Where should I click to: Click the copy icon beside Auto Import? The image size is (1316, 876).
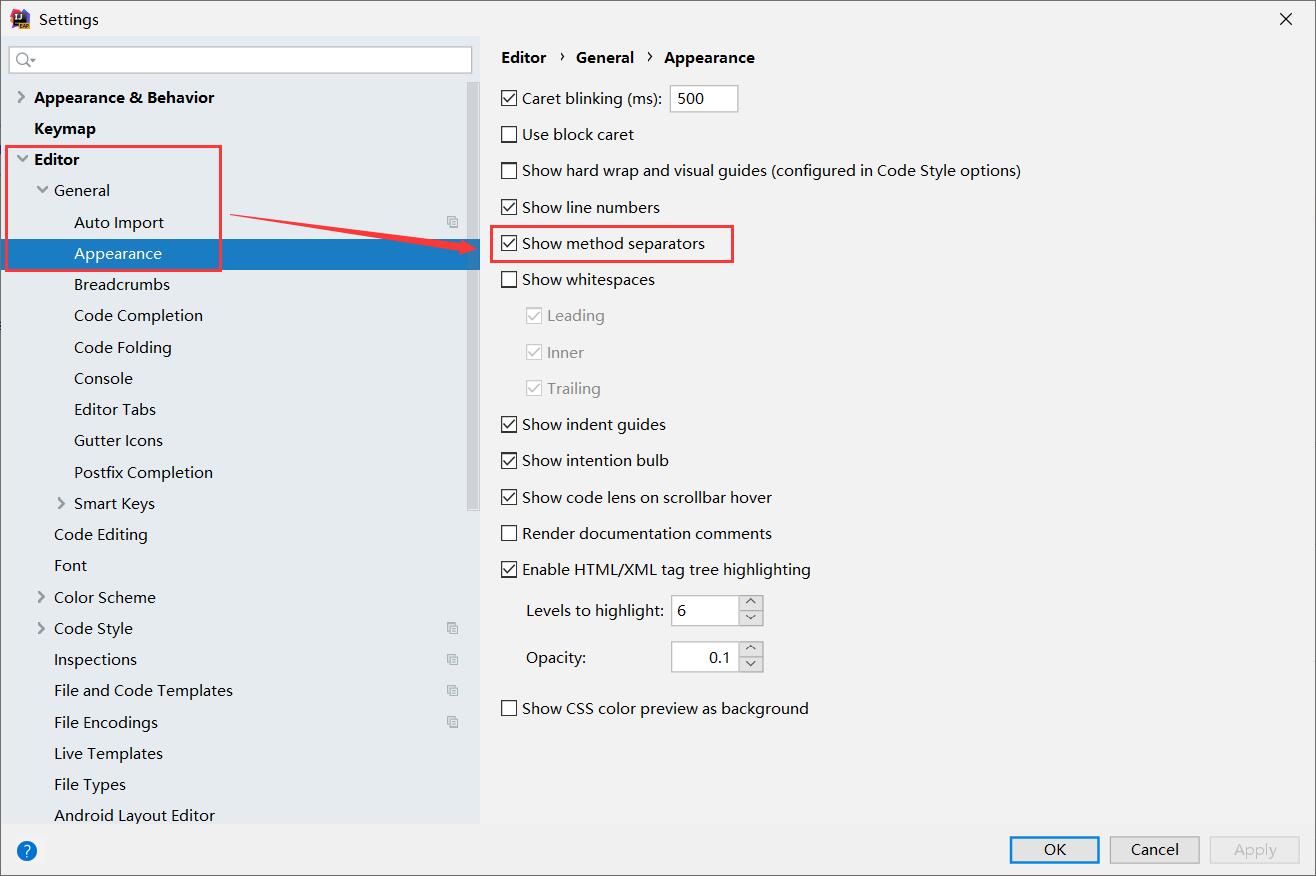[452, 222]
